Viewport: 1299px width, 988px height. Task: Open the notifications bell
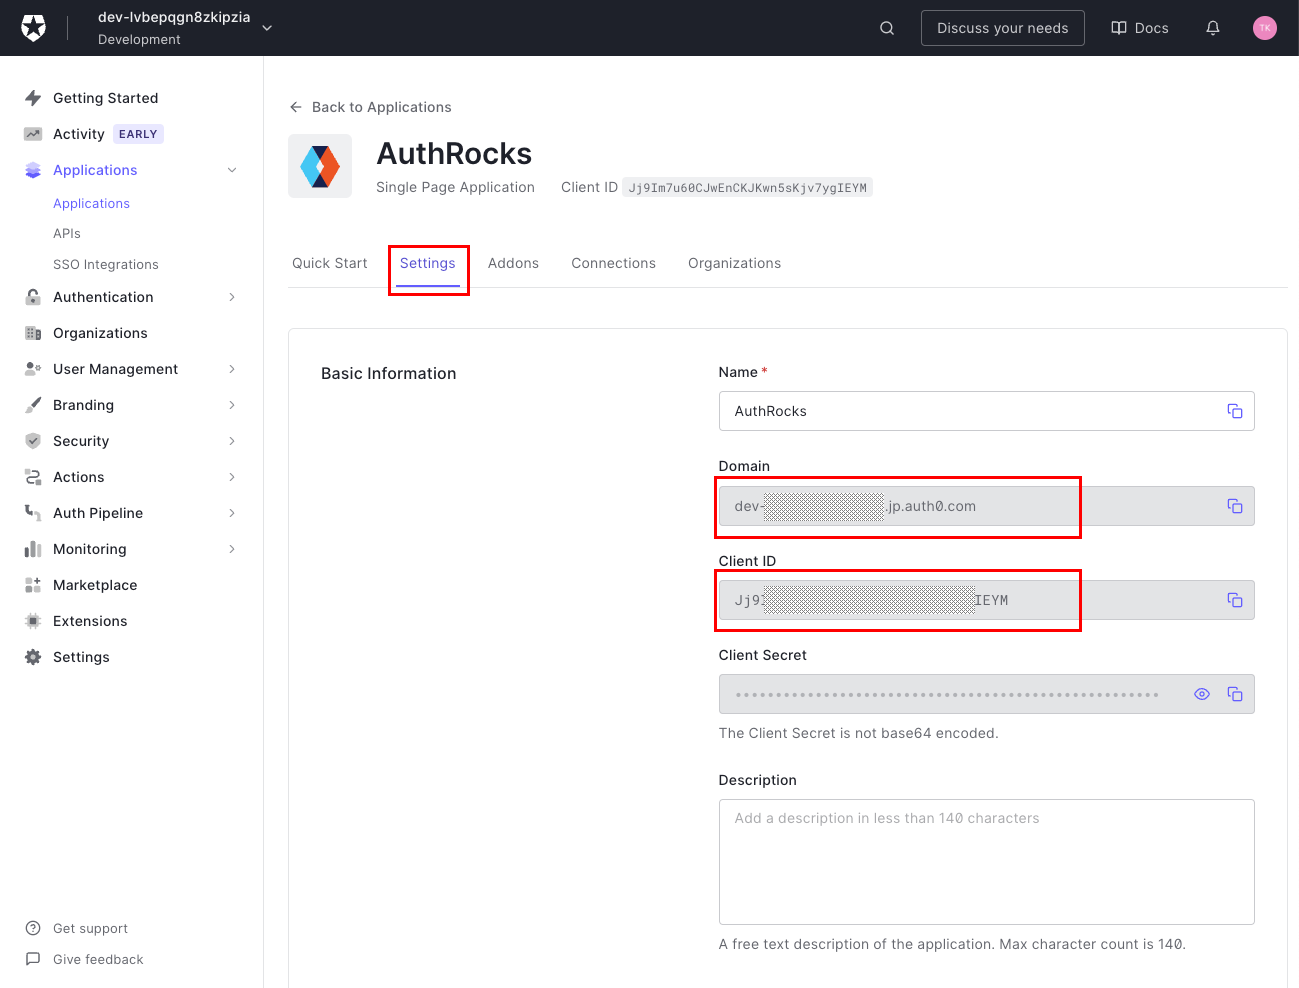(1212, 28)
